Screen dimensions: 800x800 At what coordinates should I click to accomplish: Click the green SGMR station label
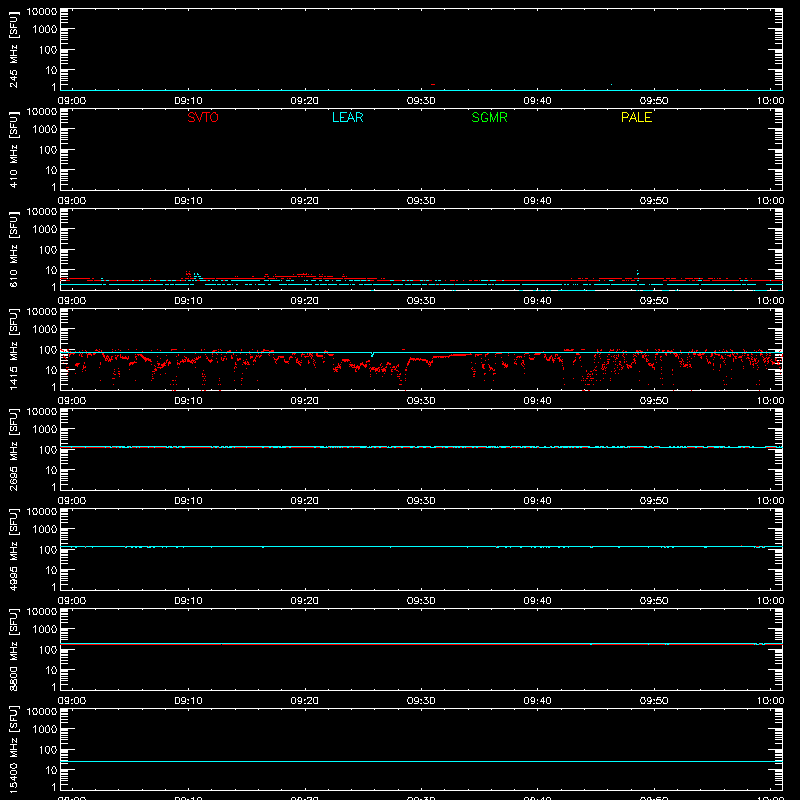click(489, 117)
